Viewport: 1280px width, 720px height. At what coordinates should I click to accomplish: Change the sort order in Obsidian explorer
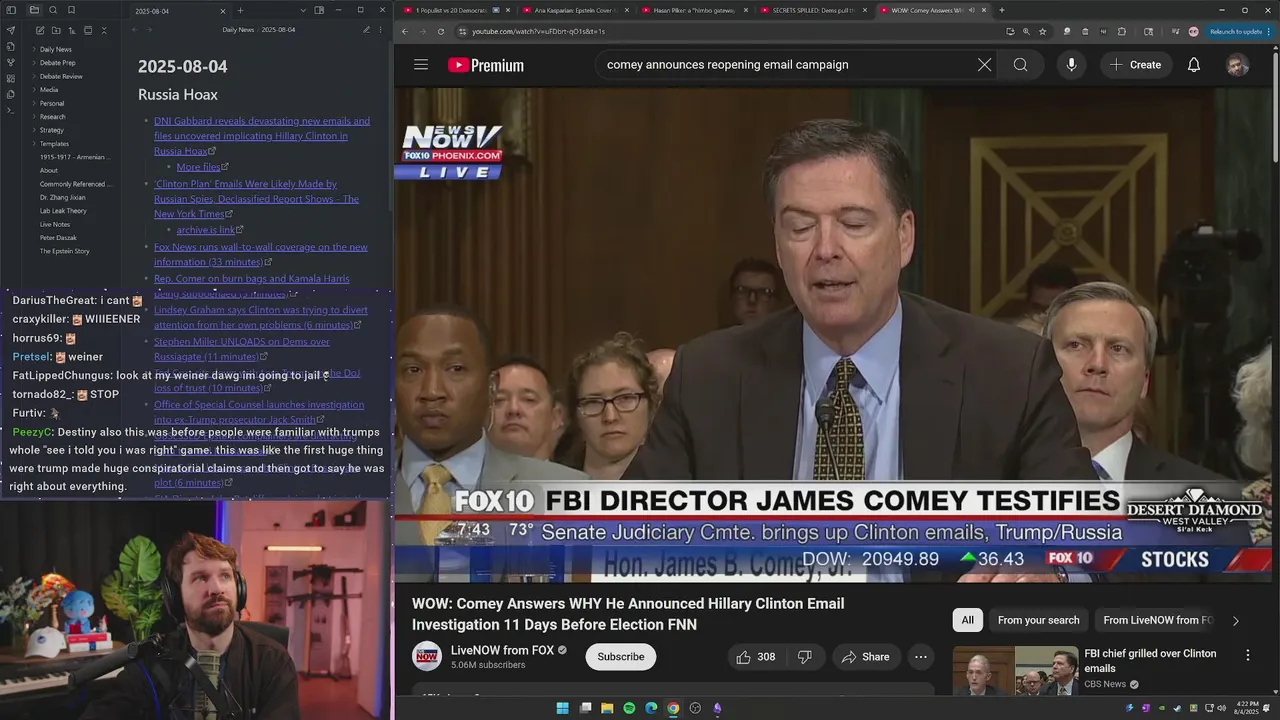pos(70,30)
